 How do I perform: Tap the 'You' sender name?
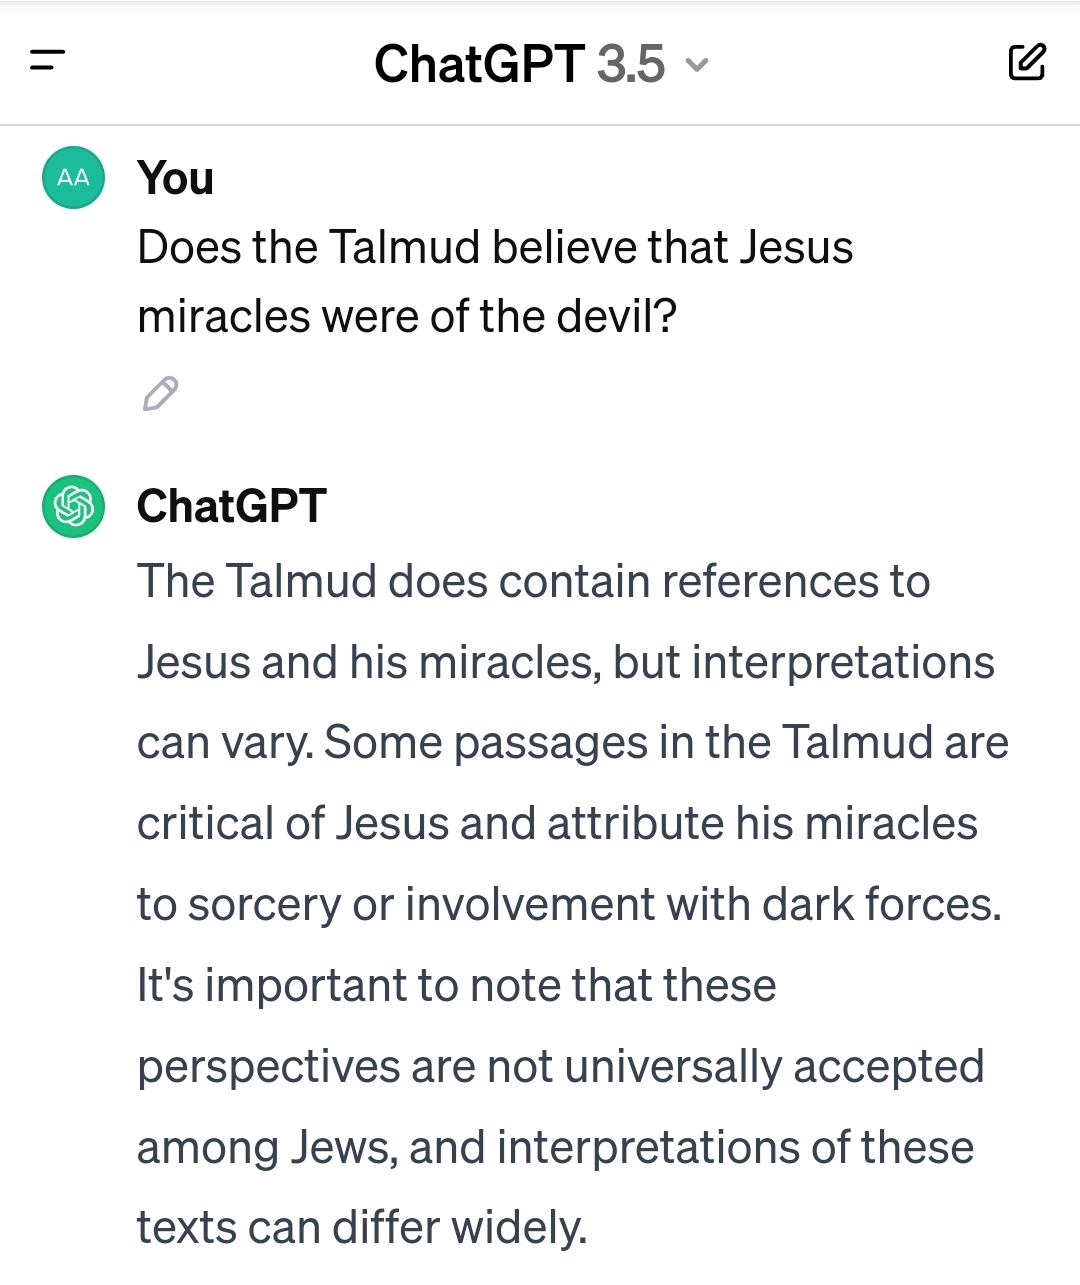pyautogui.click(x=176, y=178)
